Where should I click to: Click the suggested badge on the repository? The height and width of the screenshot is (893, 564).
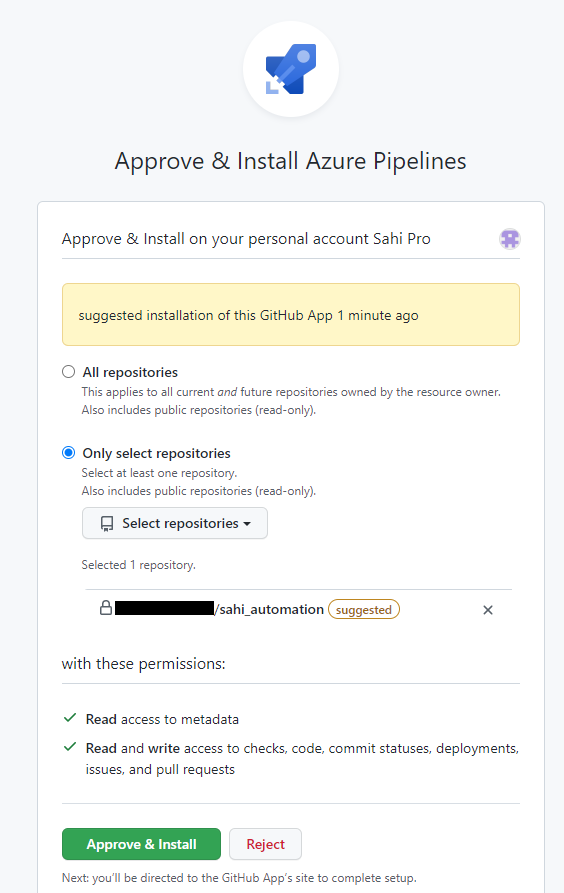click(364, 609)
